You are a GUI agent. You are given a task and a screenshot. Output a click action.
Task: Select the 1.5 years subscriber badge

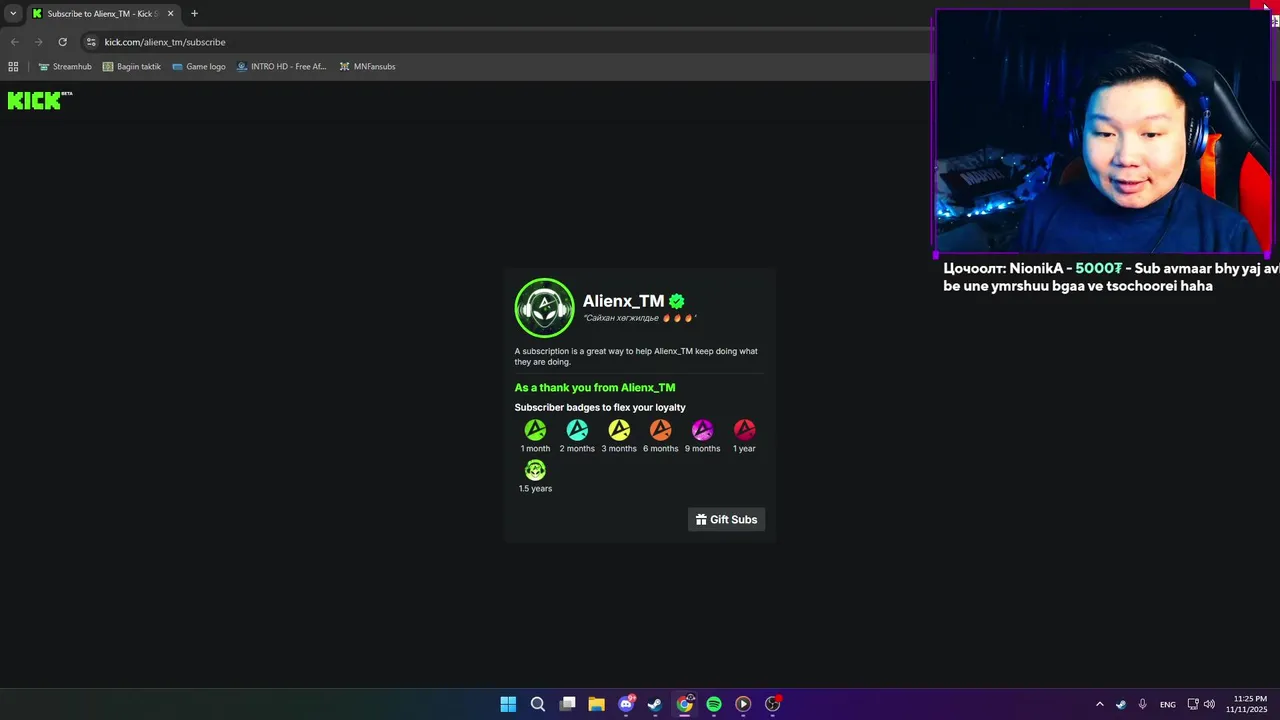pos(535,470)
